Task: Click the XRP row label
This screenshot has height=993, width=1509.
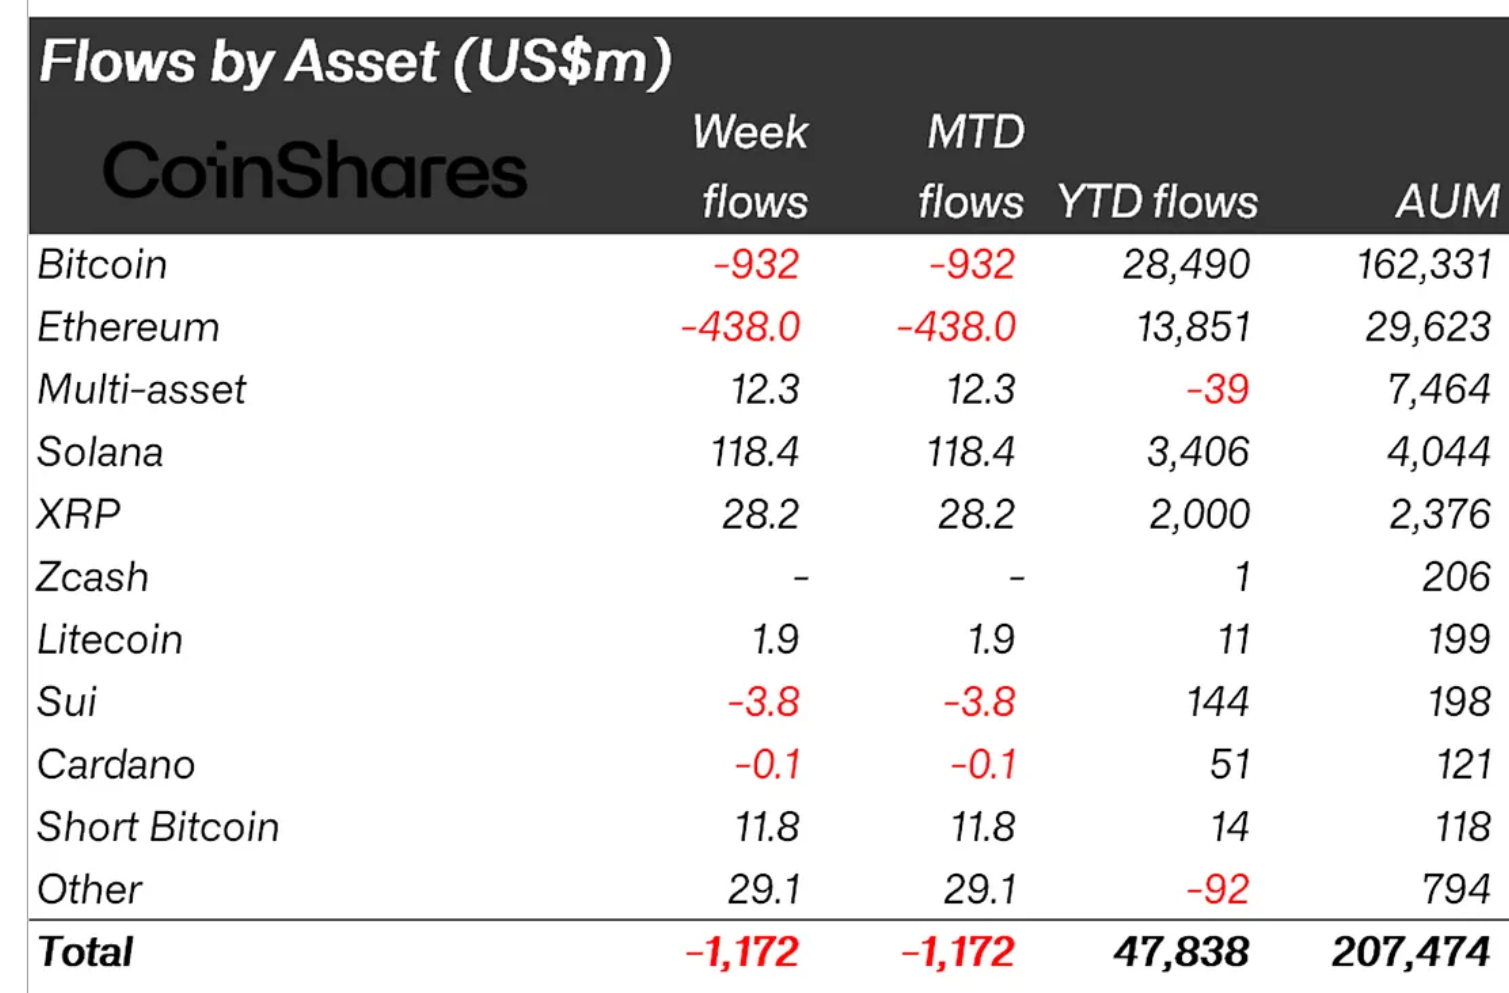Action: point(79,515)
